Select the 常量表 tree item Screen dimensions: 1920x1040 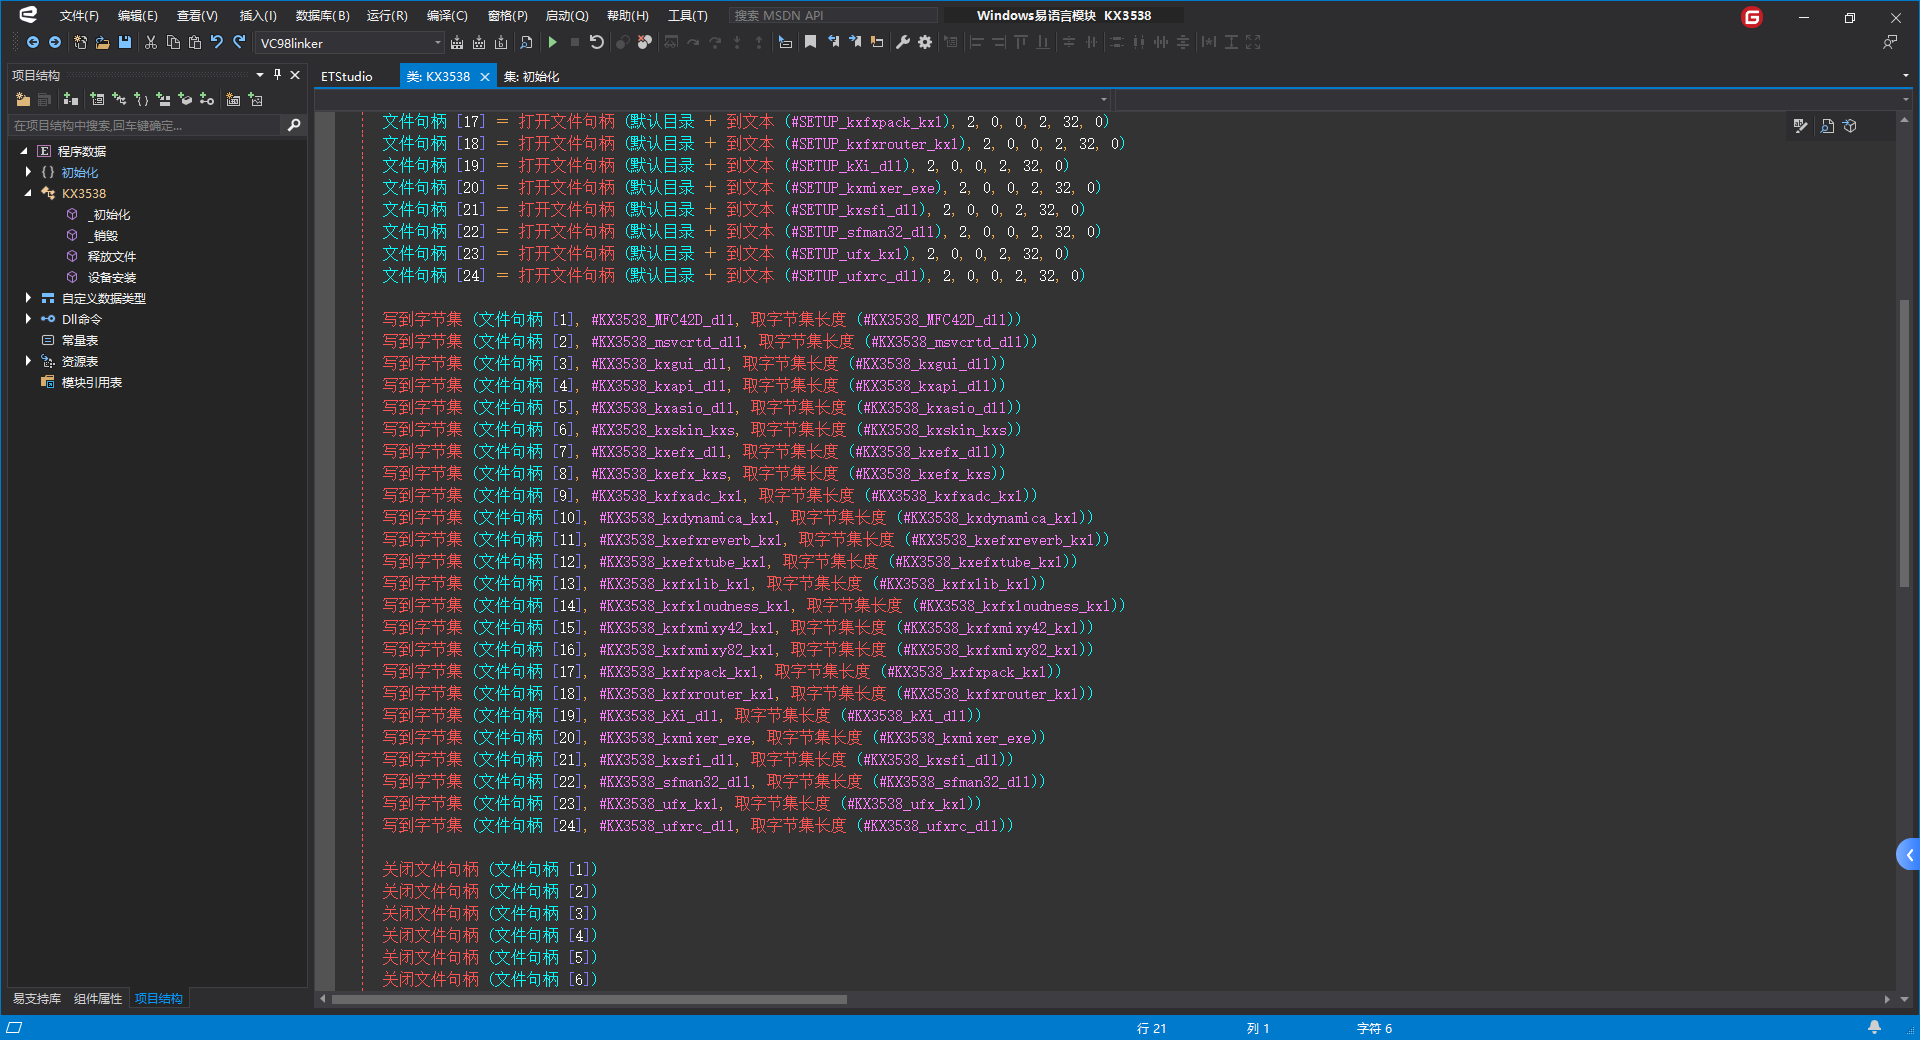pos(80,341)
